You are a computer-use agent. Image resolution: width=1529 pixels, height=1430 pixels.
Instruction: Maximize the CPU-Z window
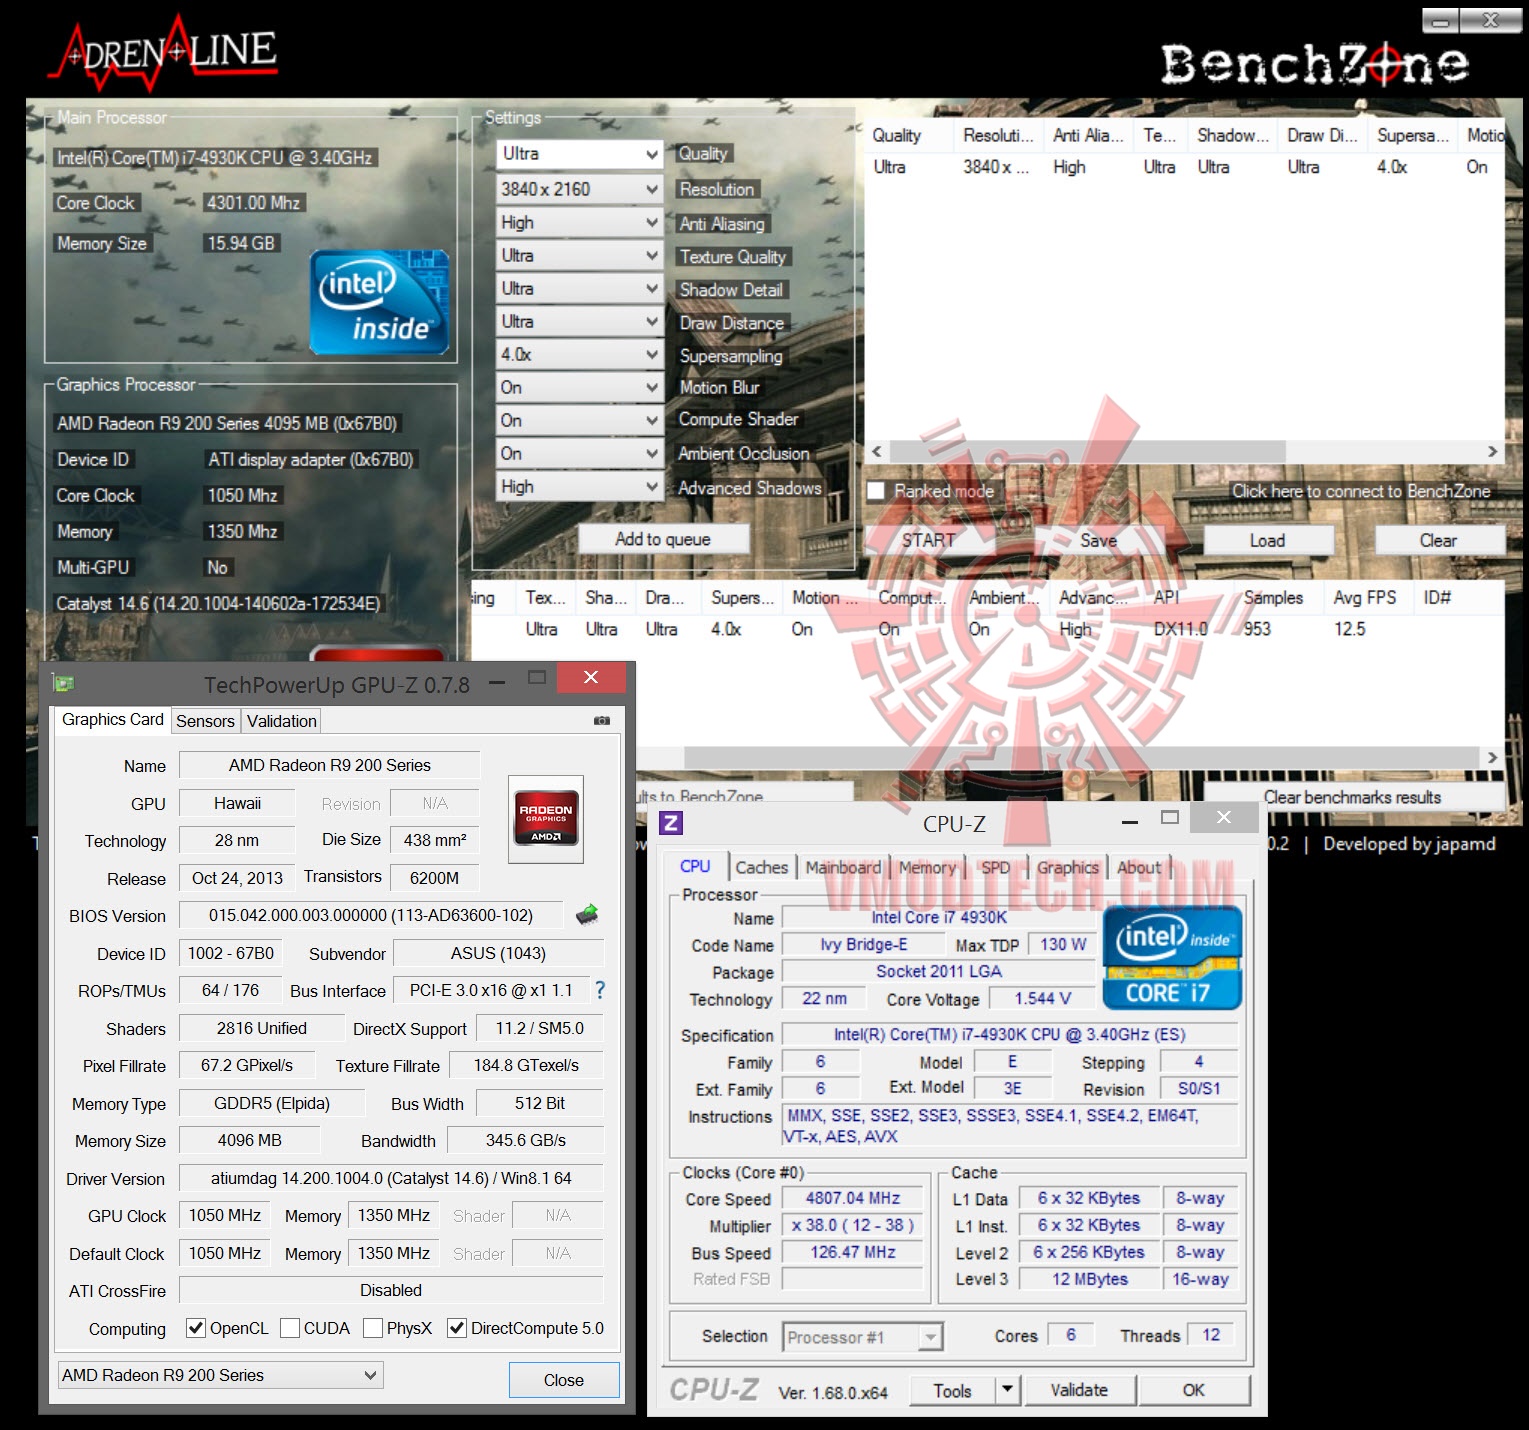(1170, 818)
